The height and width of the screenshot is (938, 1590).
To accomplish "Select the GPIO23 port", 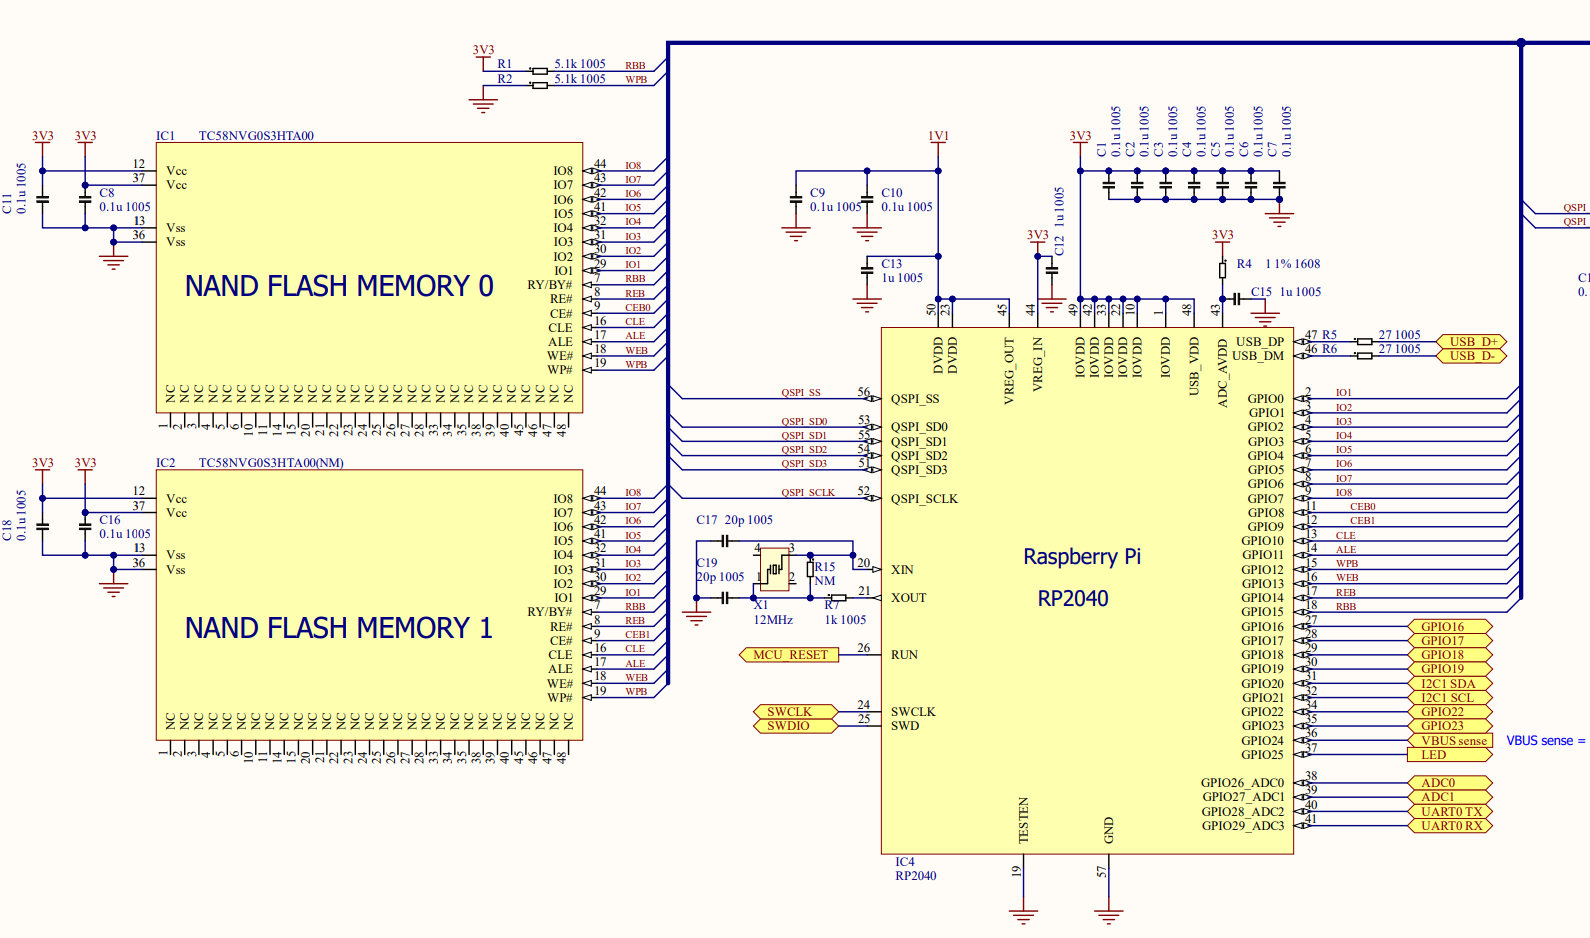I will (x=1450, y=726).
